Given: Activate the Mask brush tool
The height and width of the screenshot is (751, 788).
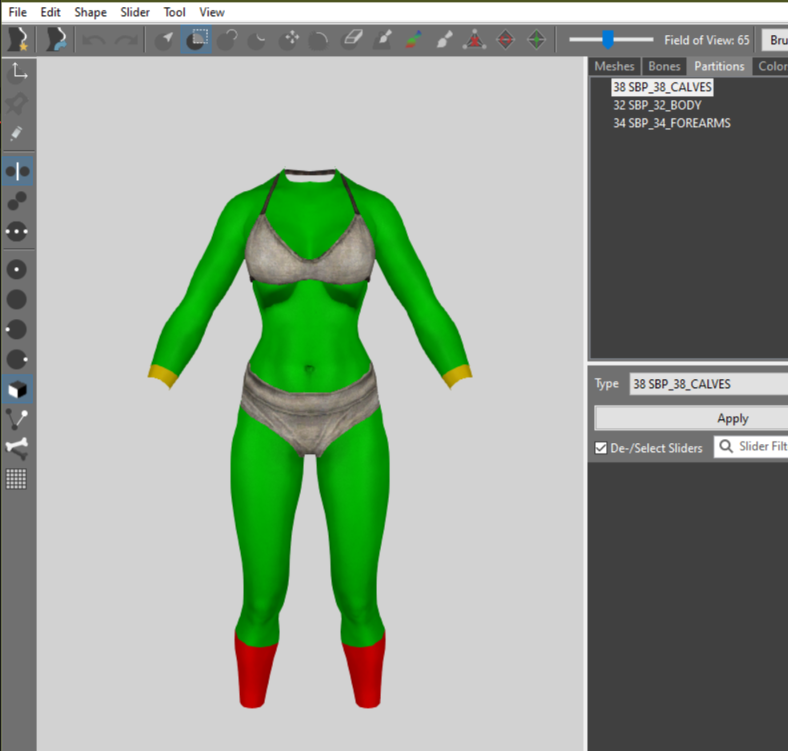Looking at the screenshot, I should tap(196, 40).
